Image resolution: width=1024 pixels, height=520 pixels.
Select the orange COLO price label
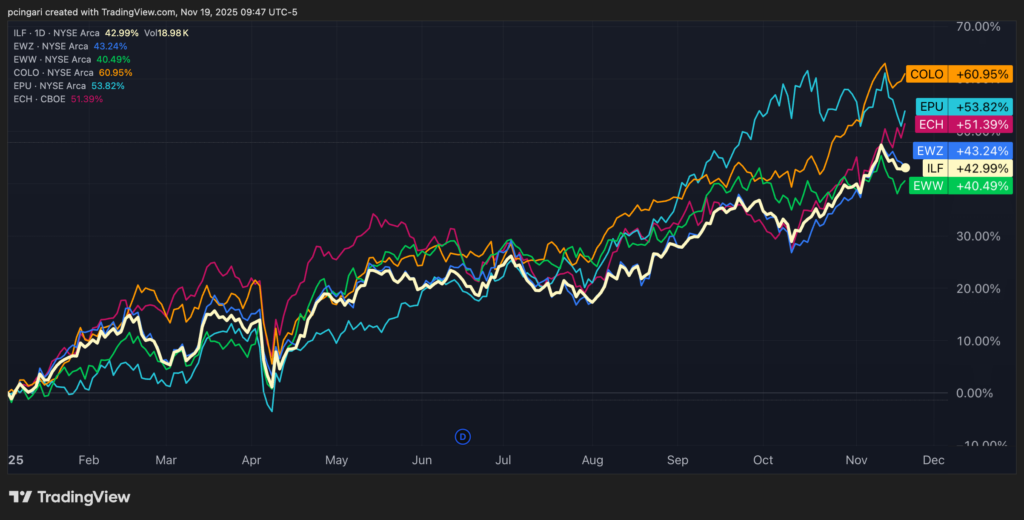[x=959, y=74]
